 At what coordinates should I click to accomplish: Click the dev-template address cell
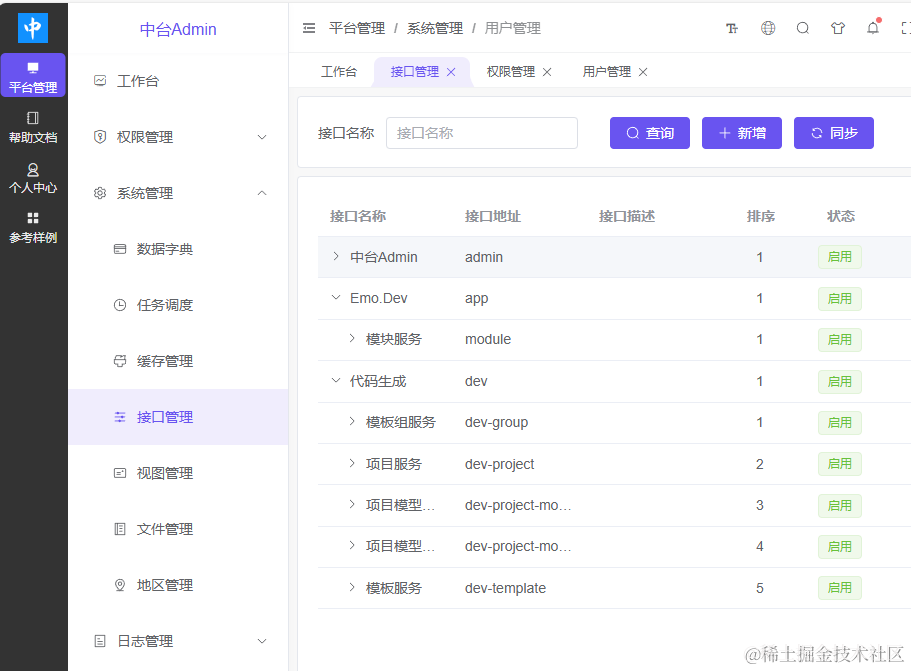tap(505, 589)
